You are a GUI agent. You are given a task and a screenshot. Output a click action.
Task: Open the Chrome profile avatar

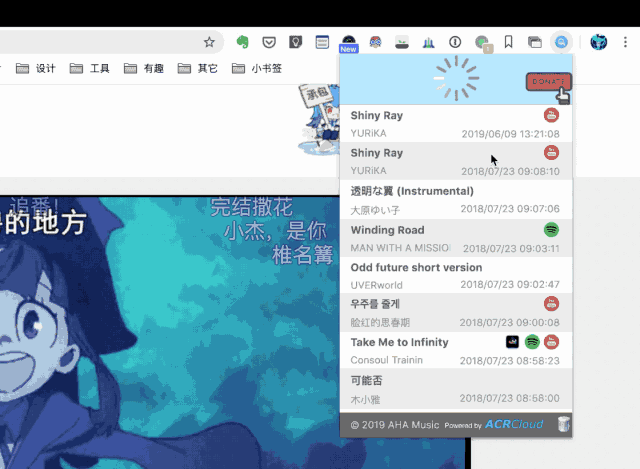[599, 42]
